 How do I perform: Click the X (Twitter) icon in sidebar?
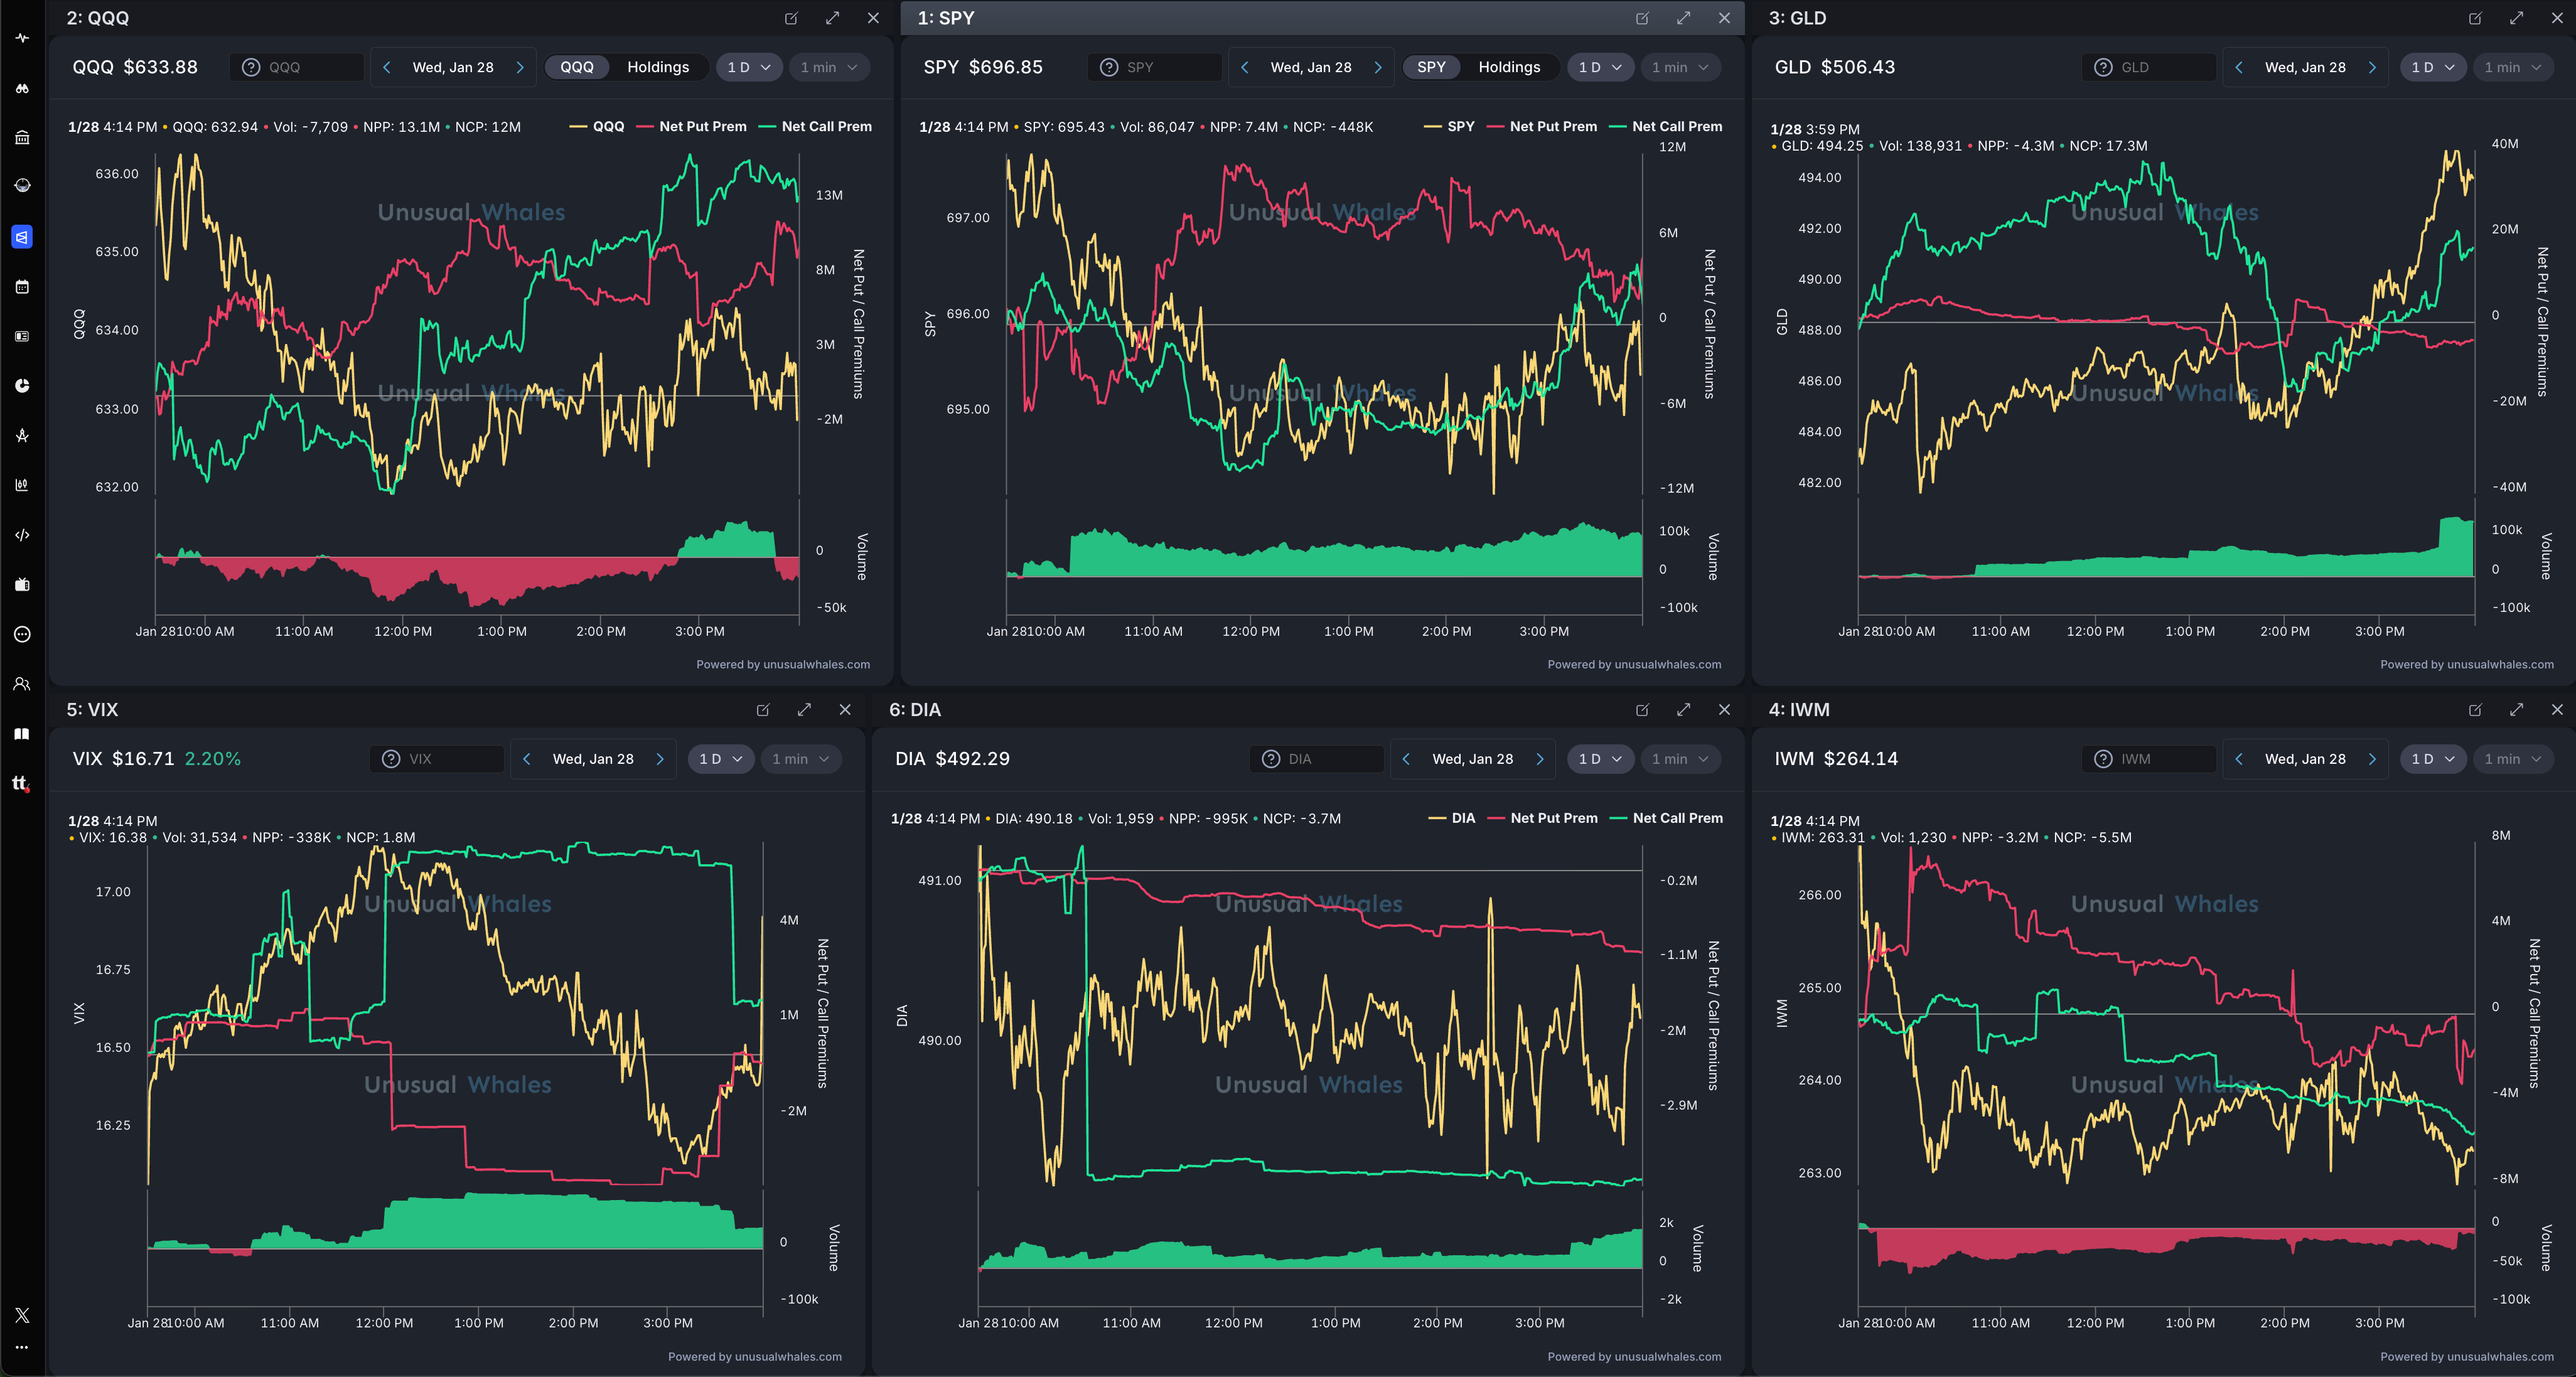[x=22, y=1315]
